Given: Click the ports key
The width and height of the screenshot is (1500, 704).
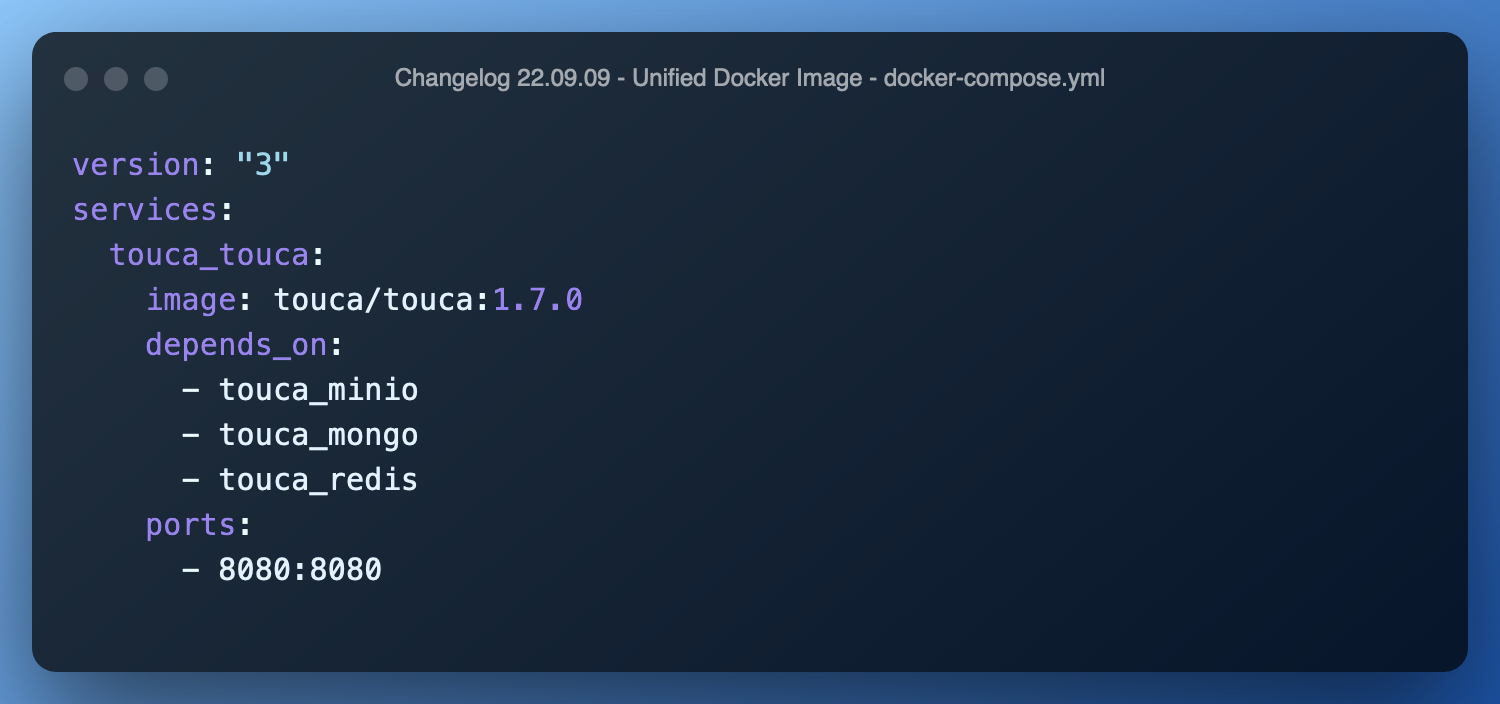Looking at the screenshot, I should click(190, 526).
